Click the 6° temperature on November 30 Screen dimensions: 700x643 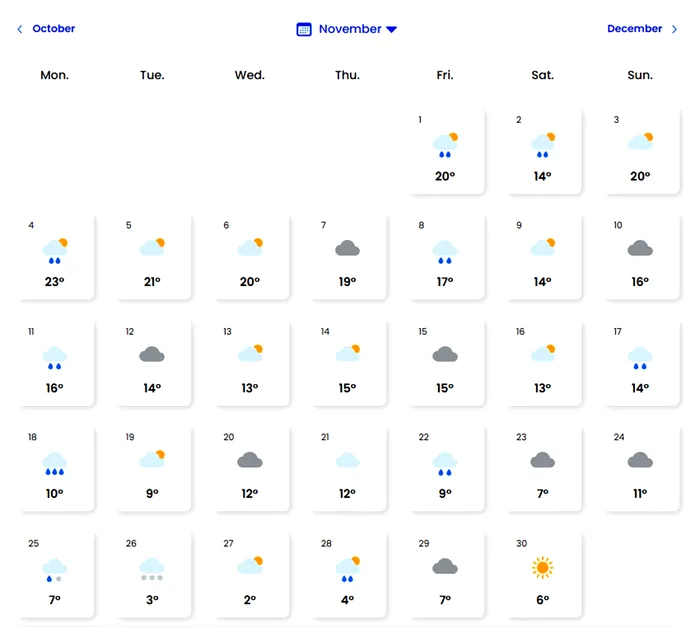(x=543, y=600)
